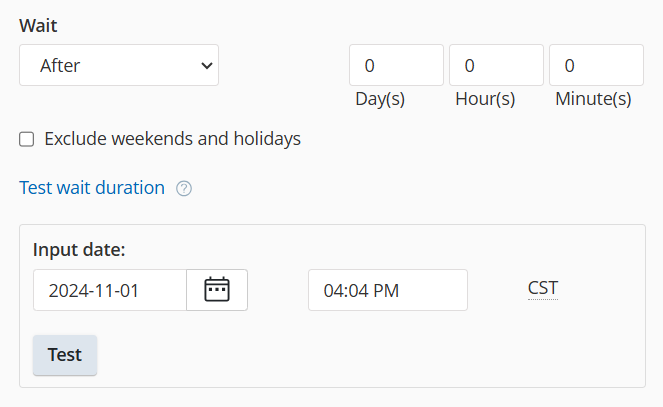Click the 'Hour(s)' label under the middle field
The height and width of the screenshot is (407, 663).
tap(485, 99)
